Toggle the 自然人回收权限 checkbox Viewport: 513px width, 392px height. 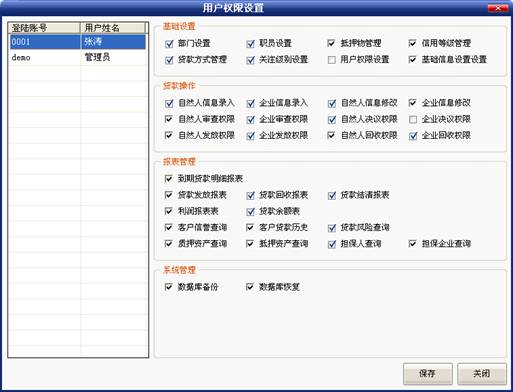point(331,135)
